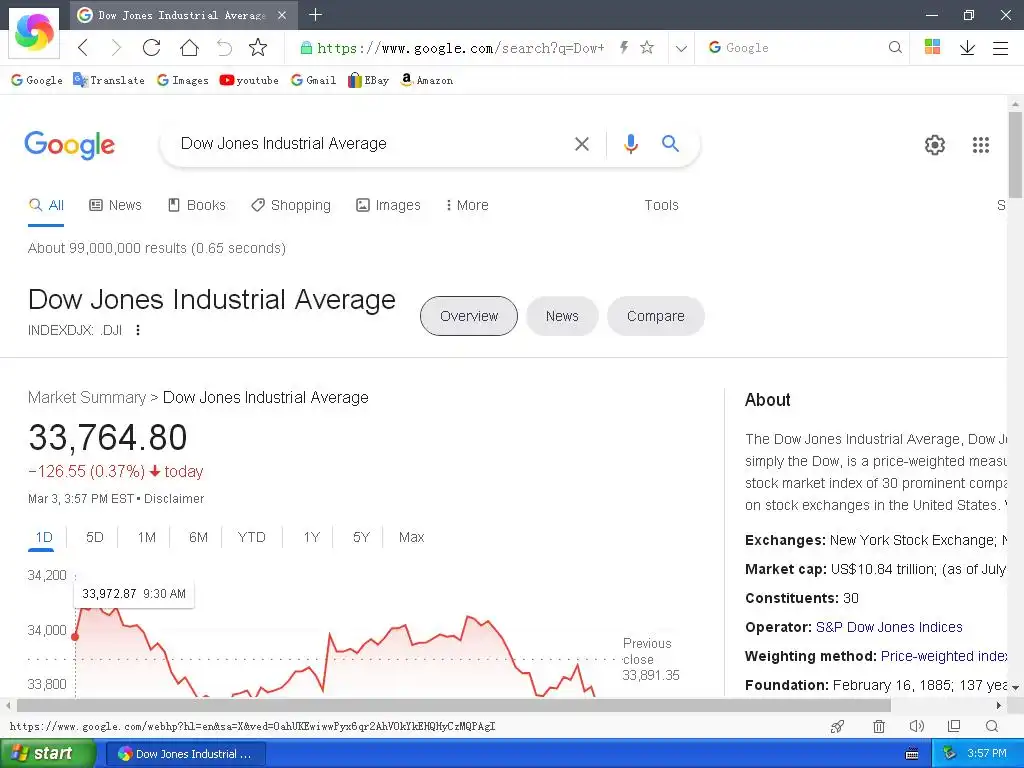Image resolution: width=1024 pixels, height=768 pixels.
Task: Click the lightning bolt speed mode icon
Action: pos(624,47)
